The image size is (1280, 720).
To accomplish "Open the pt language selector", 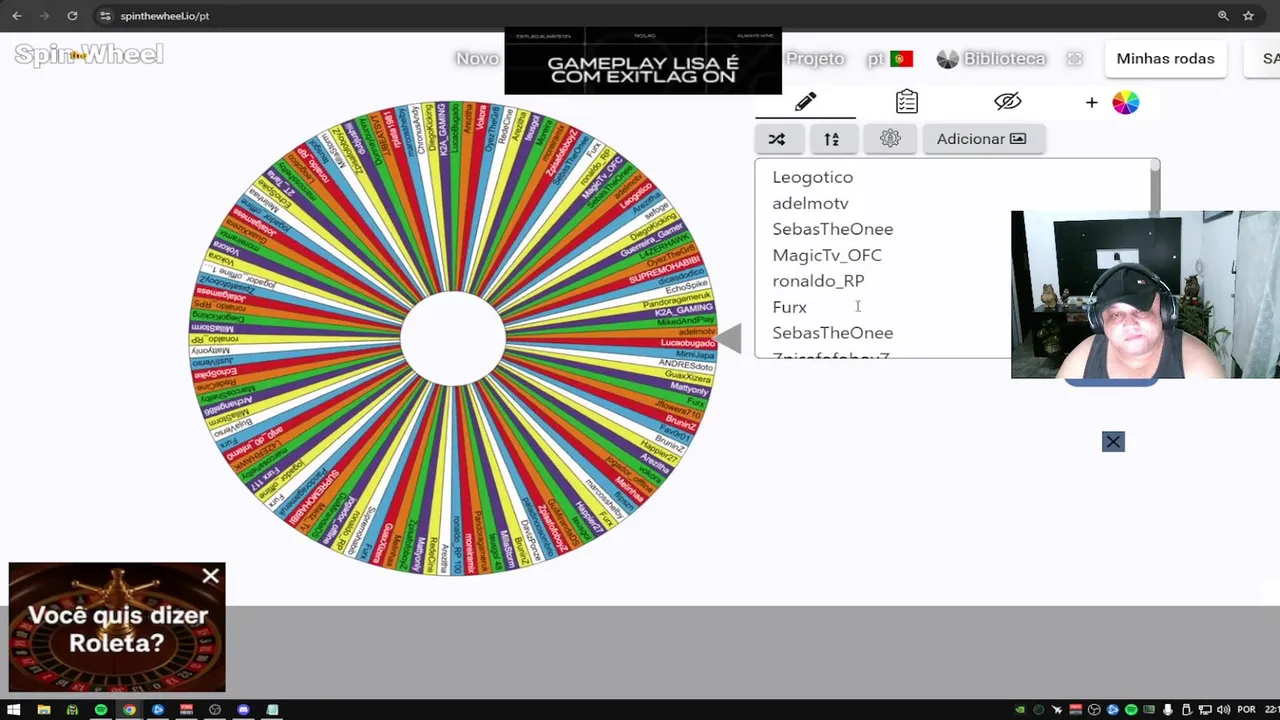I will tap(890, 59).
